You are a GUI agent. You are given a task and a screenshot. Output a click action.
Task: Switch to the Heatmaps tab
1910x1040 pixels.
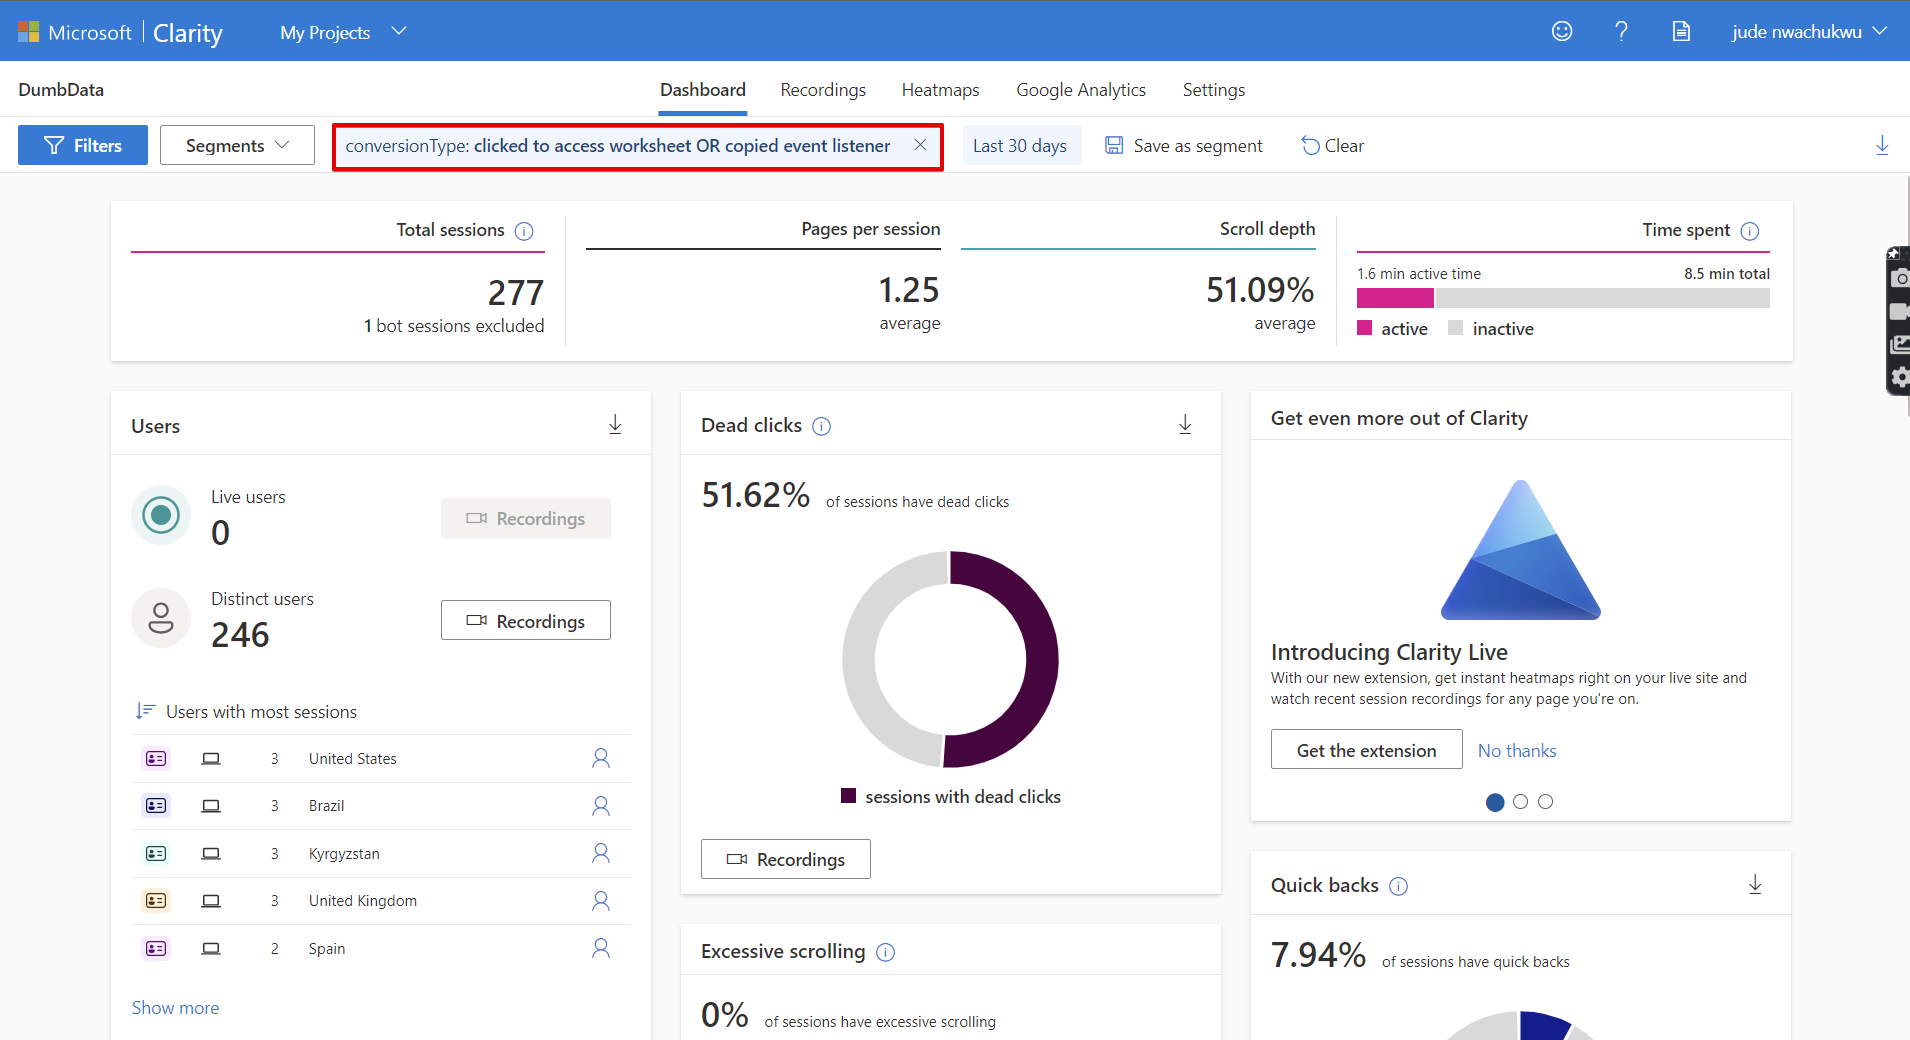click(x=939, y=89)
